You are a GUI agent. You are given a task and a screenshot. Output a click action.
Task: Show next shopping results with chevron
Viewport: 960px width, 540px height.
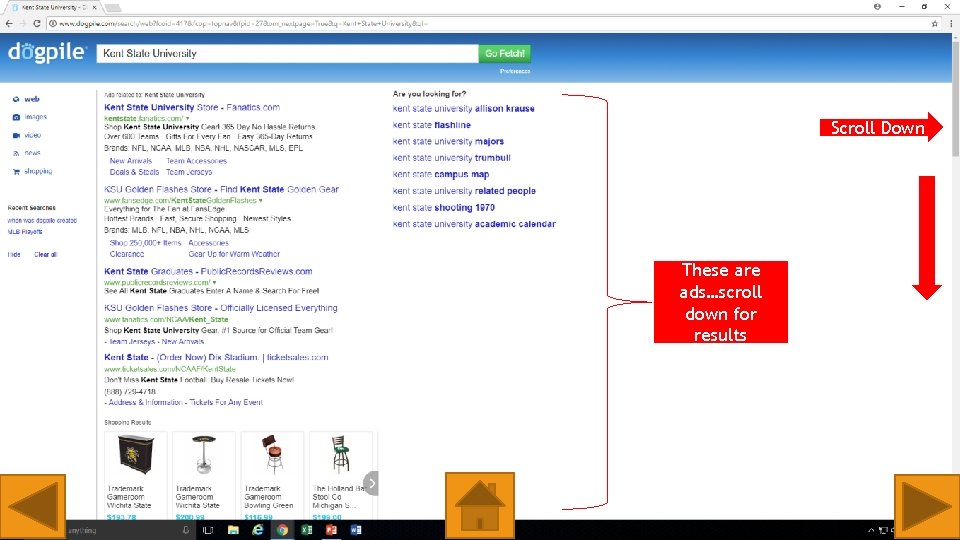pyautogui.click(x=371, y=483)
